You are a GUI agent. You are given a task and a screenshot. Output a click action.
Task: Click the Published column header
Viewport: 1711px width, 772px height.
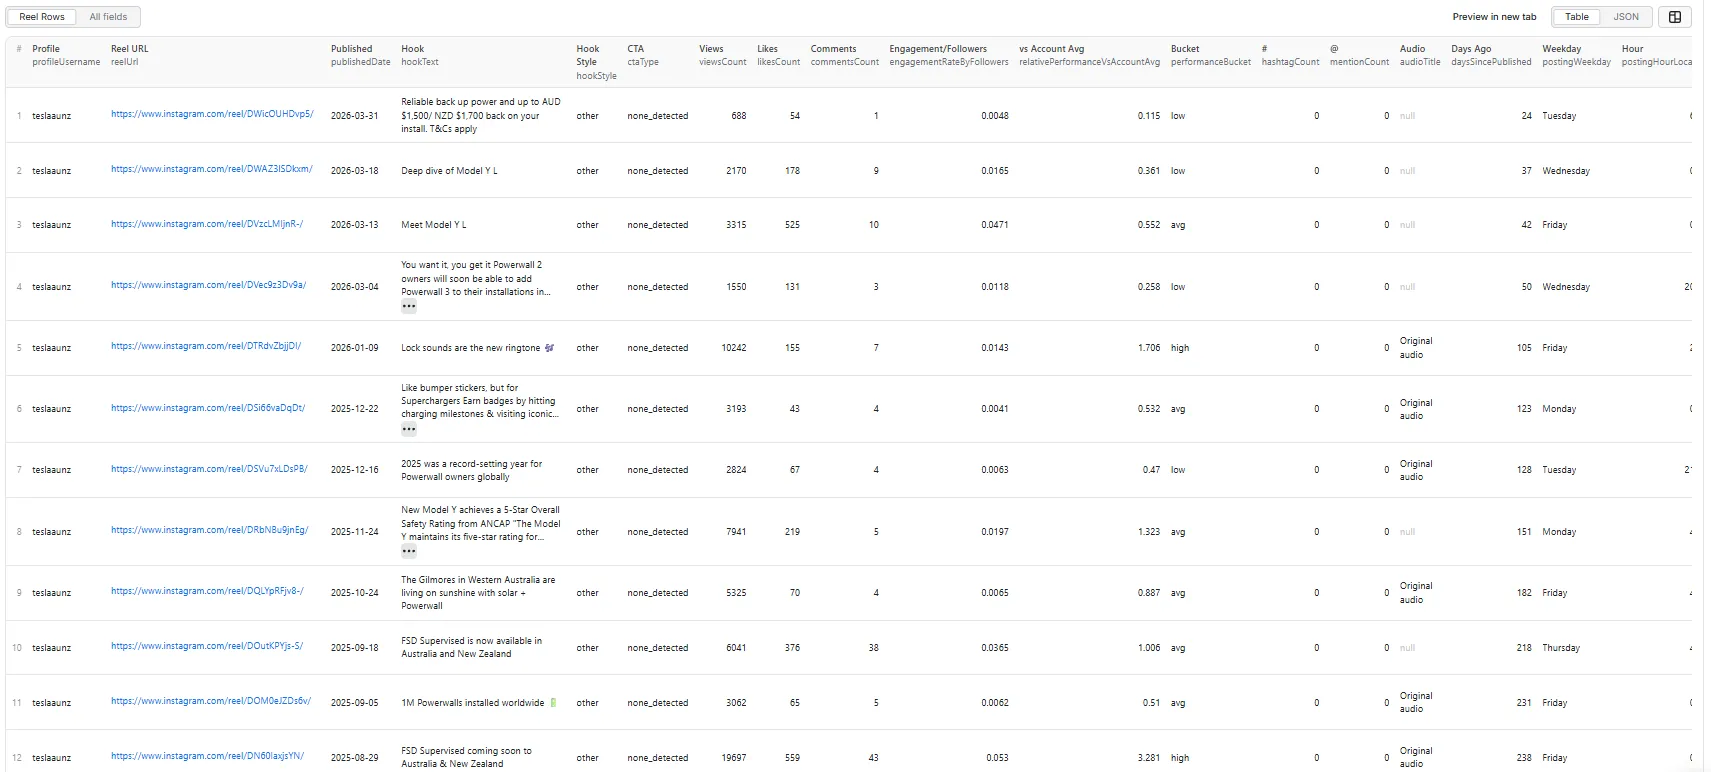pyautogui.click(x=361, y=55)
